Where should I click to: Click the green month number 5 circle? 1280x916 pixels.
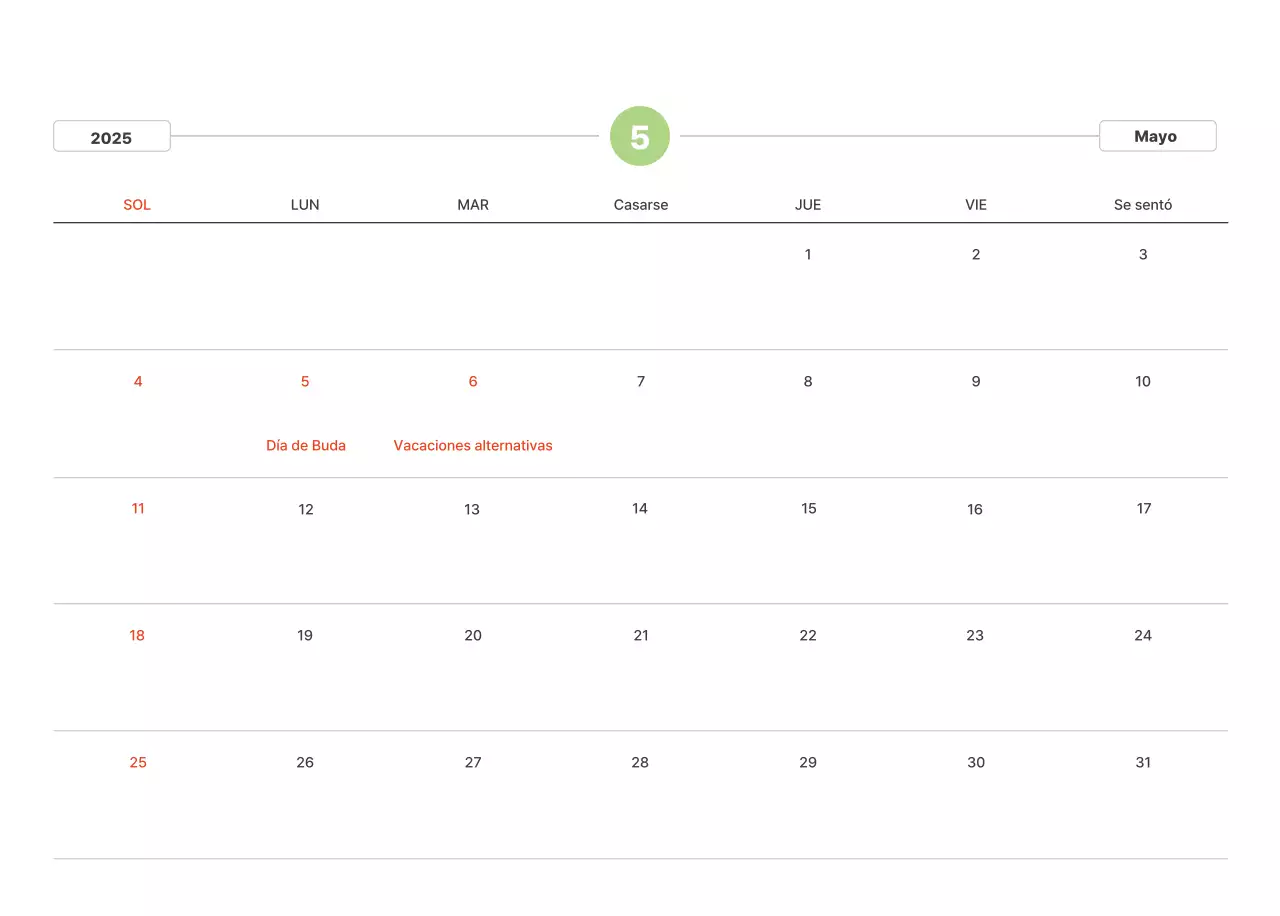coord(640,136)
